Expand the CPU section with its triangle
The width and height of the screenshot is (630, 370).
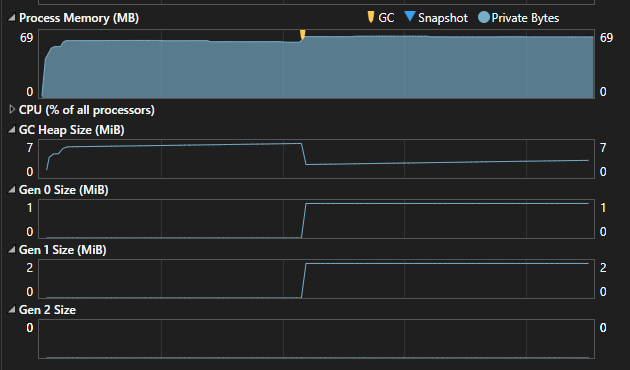[x=12, y=109]
